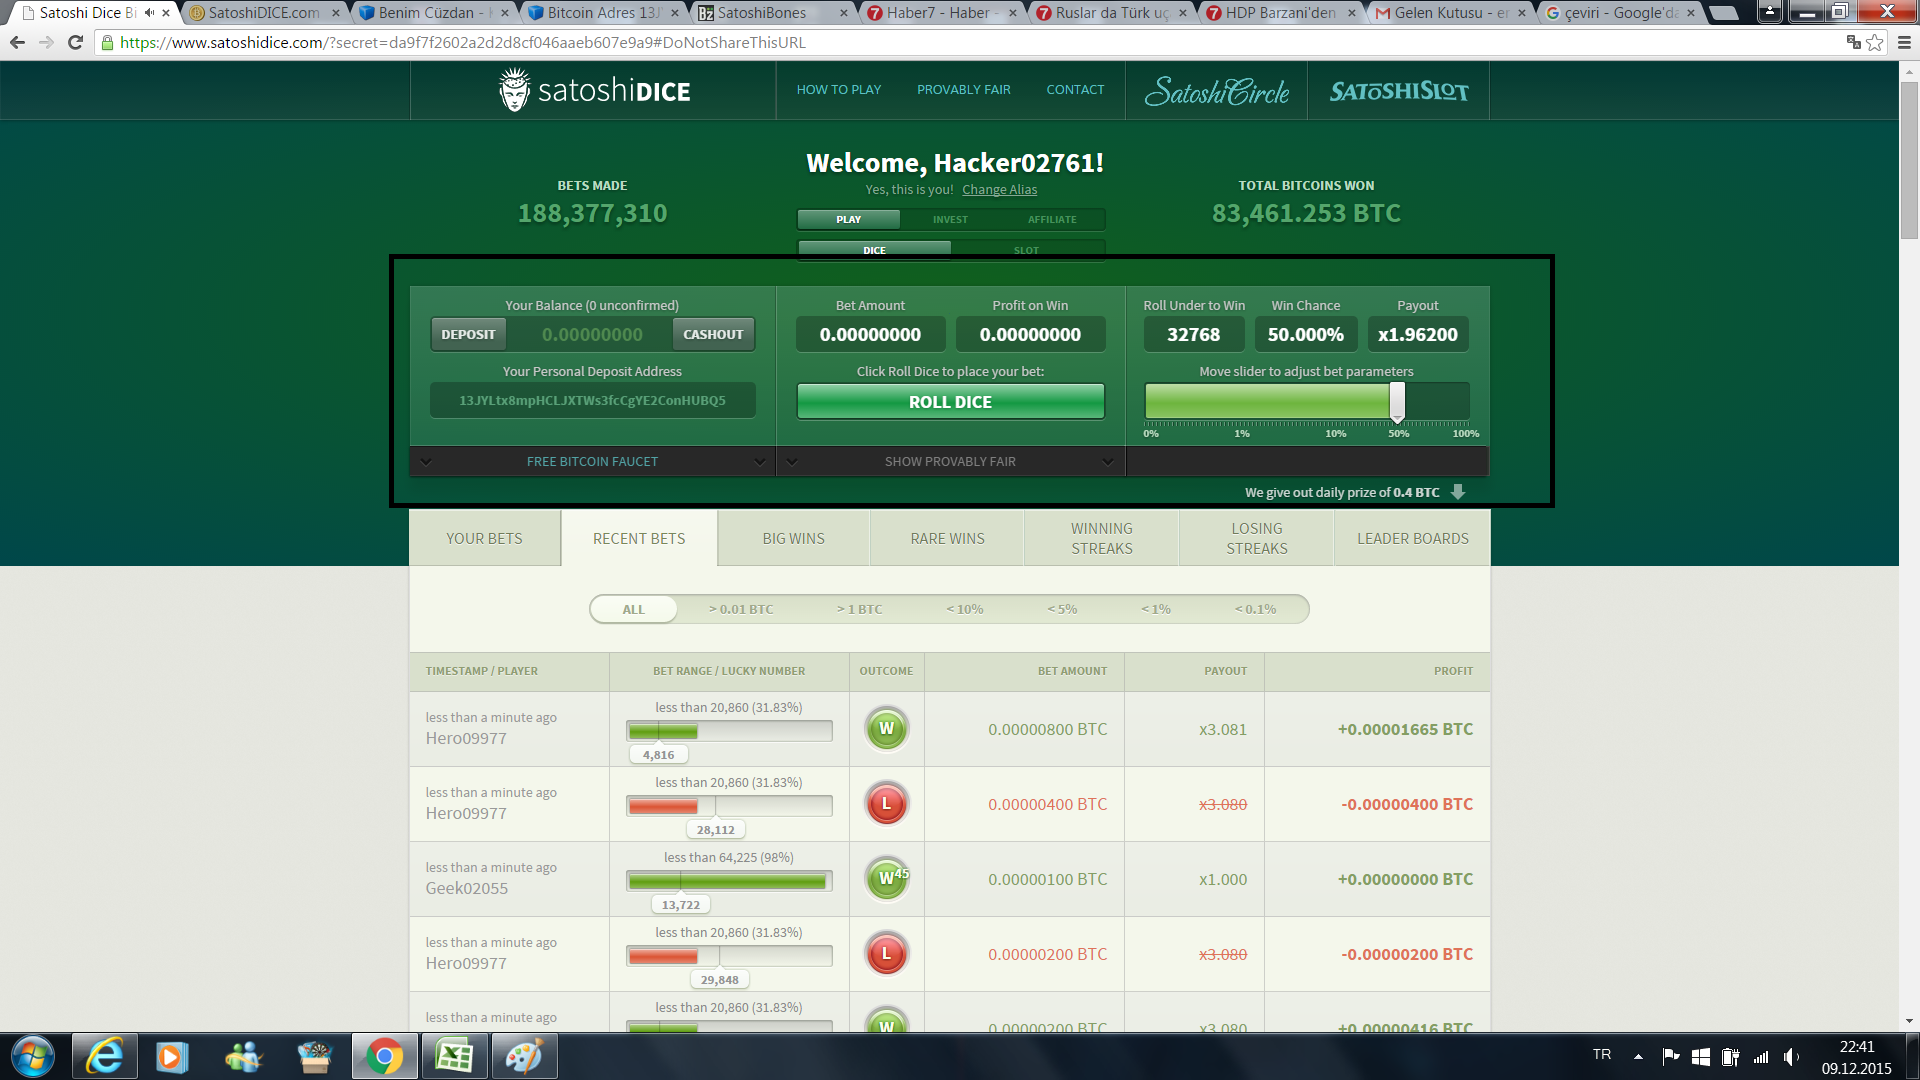The image size is (1920, 1080).
Task: Click chevron left of FREE BITCOIN FAUCET
Action: pos(426,461)
